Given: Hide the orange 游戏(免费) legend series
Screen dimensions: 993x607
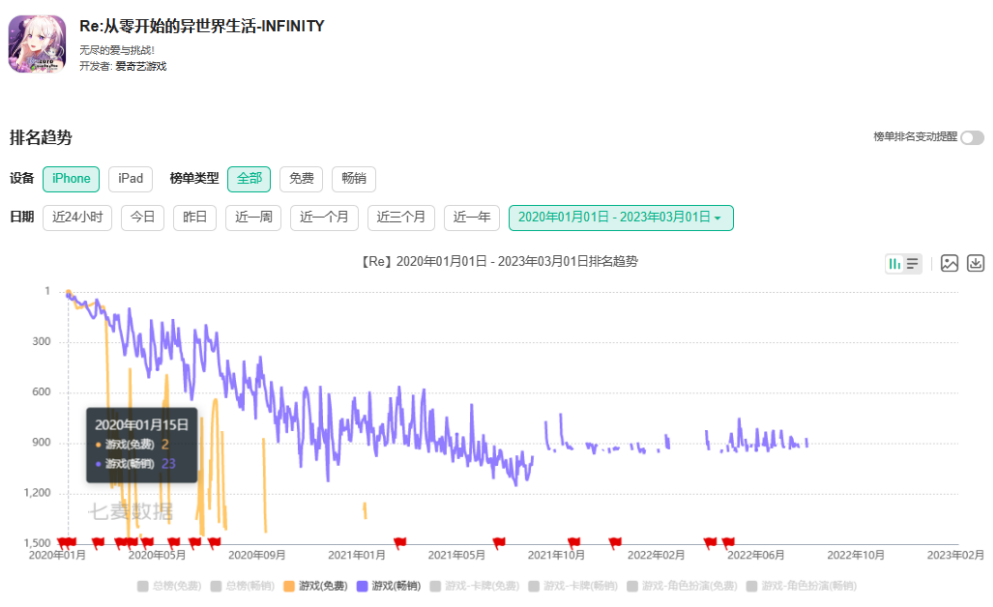Looking at the screenshot, I should [315, 586].
